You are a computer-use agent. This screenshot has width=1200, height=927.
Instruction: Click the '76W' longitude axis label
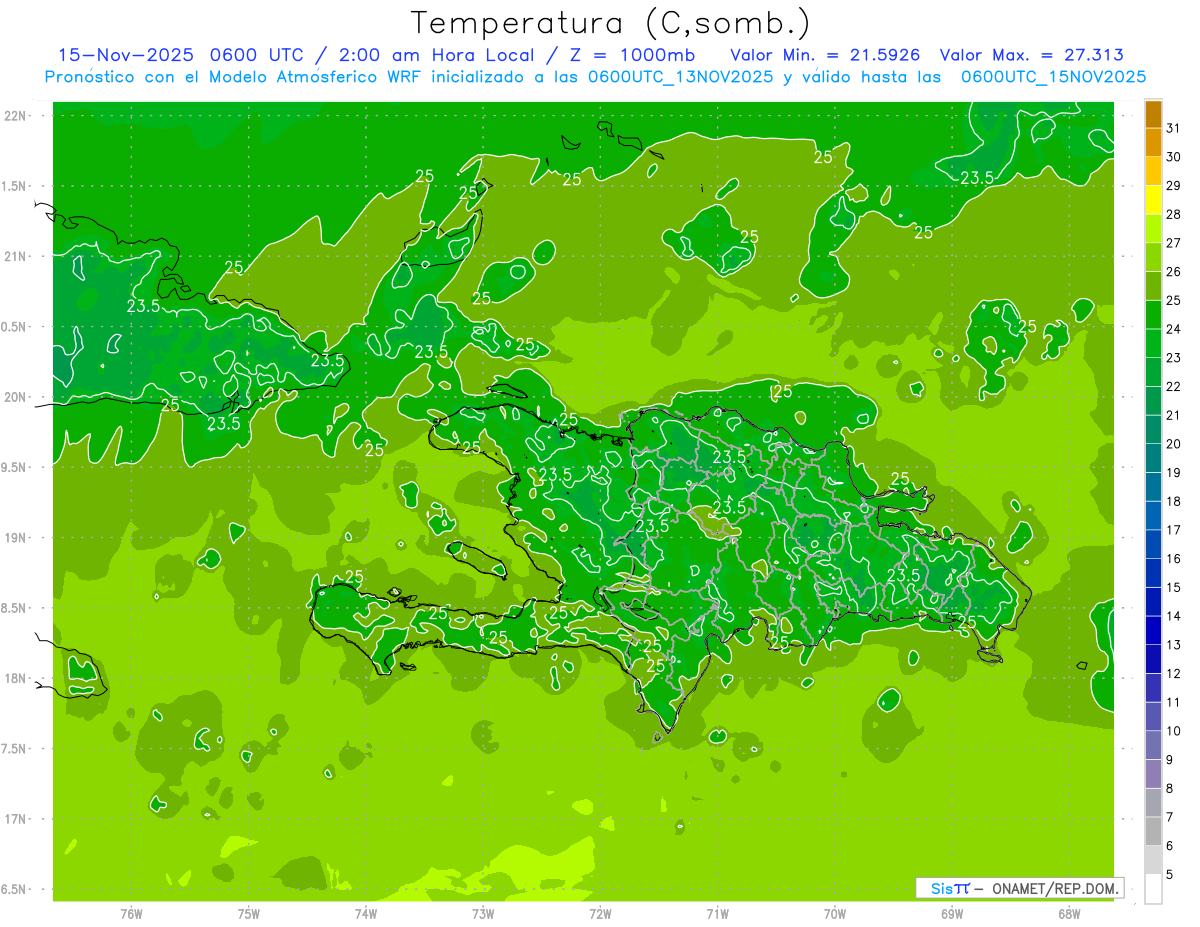coord(131,914)
